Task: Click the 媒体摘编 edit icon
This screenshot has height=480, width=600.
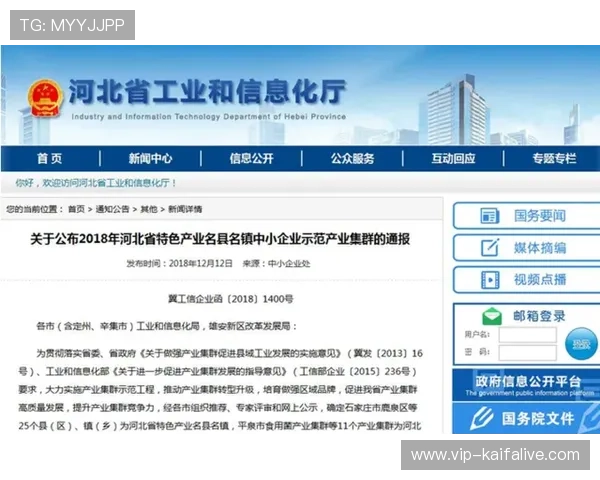Action: [x=490, y=248]
